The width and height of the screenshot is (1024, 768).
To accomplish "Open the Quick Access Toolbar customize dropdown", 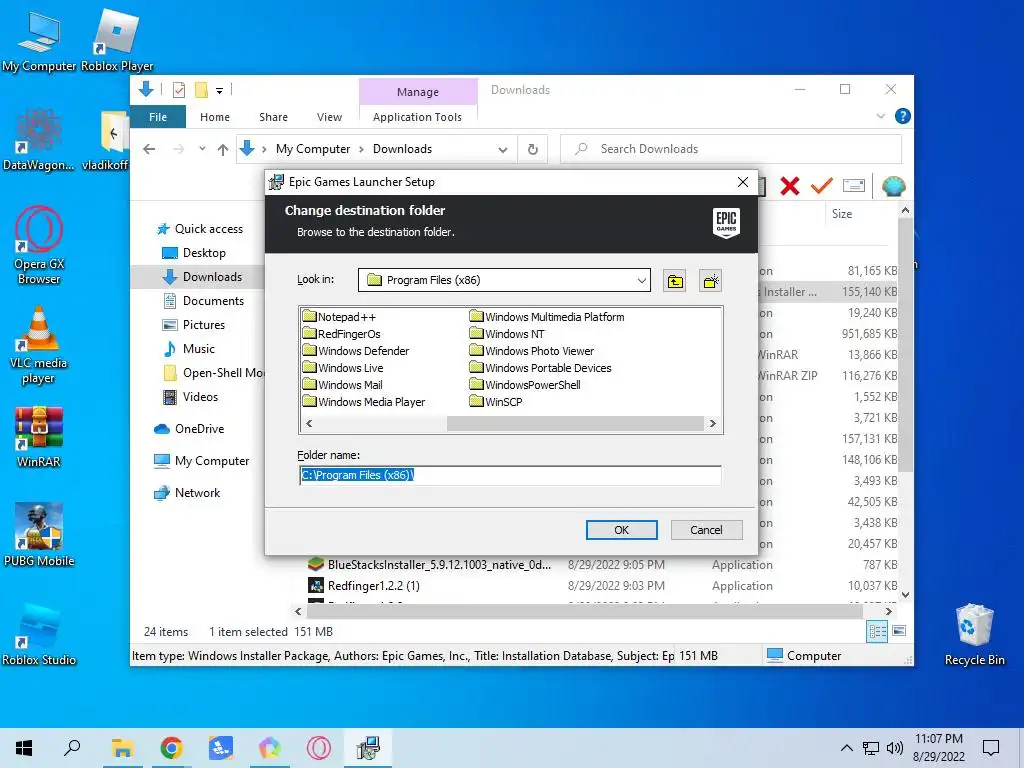I will [x=219, y=91].
